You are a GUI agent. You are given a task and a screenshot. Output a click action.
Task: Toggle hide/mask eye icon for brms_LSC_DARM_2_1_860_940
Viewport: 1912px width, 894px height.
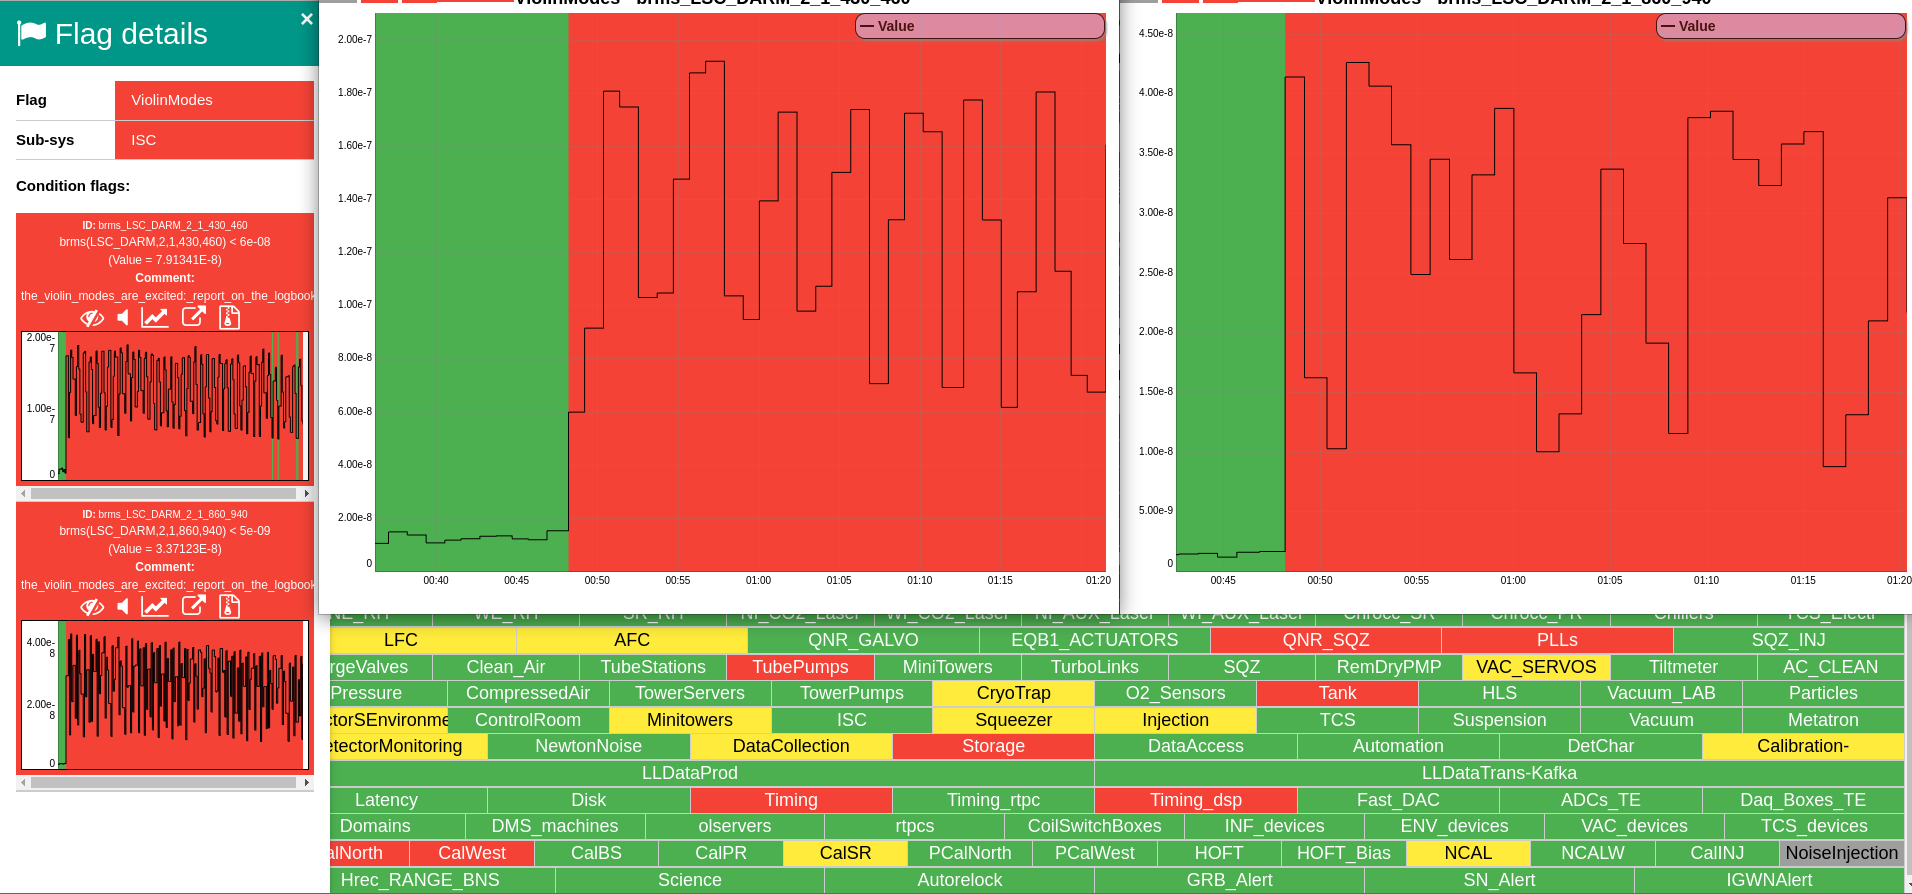(92, 607)
